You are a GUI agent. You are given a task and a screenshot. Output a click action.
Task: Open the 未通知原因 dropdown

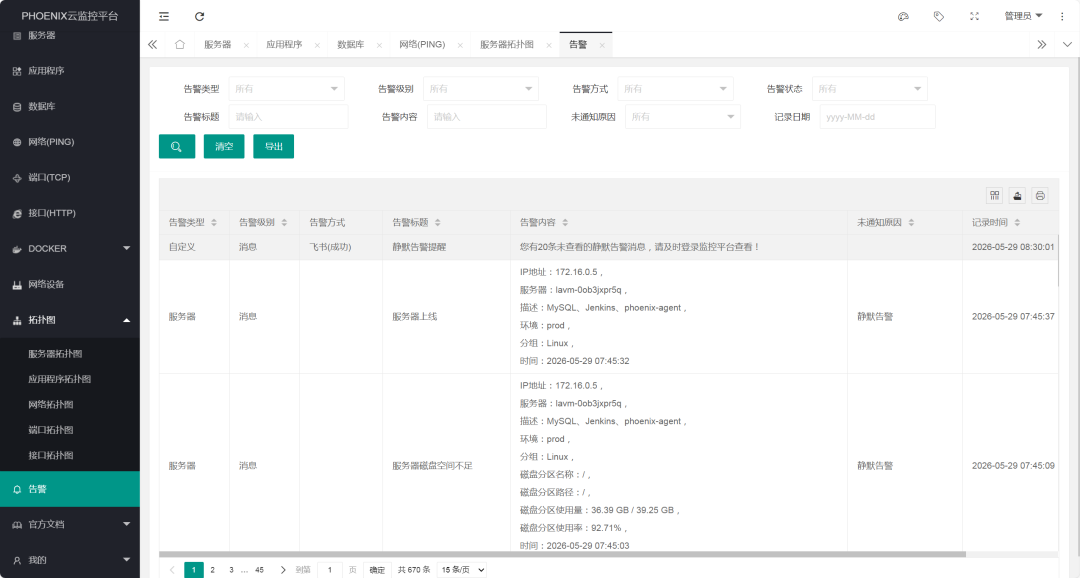click(683, 117)
